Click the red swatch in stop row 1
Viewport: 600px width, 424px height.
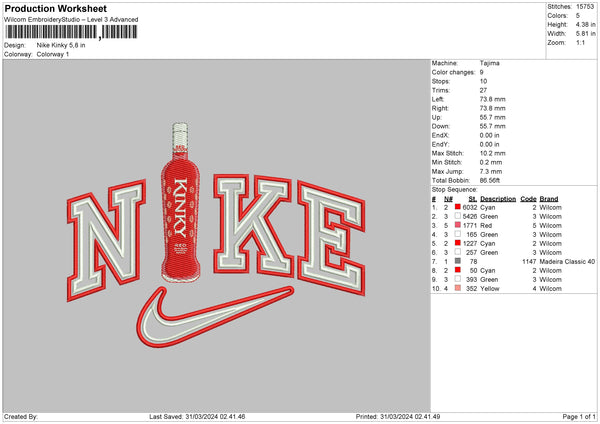[458, 207]
